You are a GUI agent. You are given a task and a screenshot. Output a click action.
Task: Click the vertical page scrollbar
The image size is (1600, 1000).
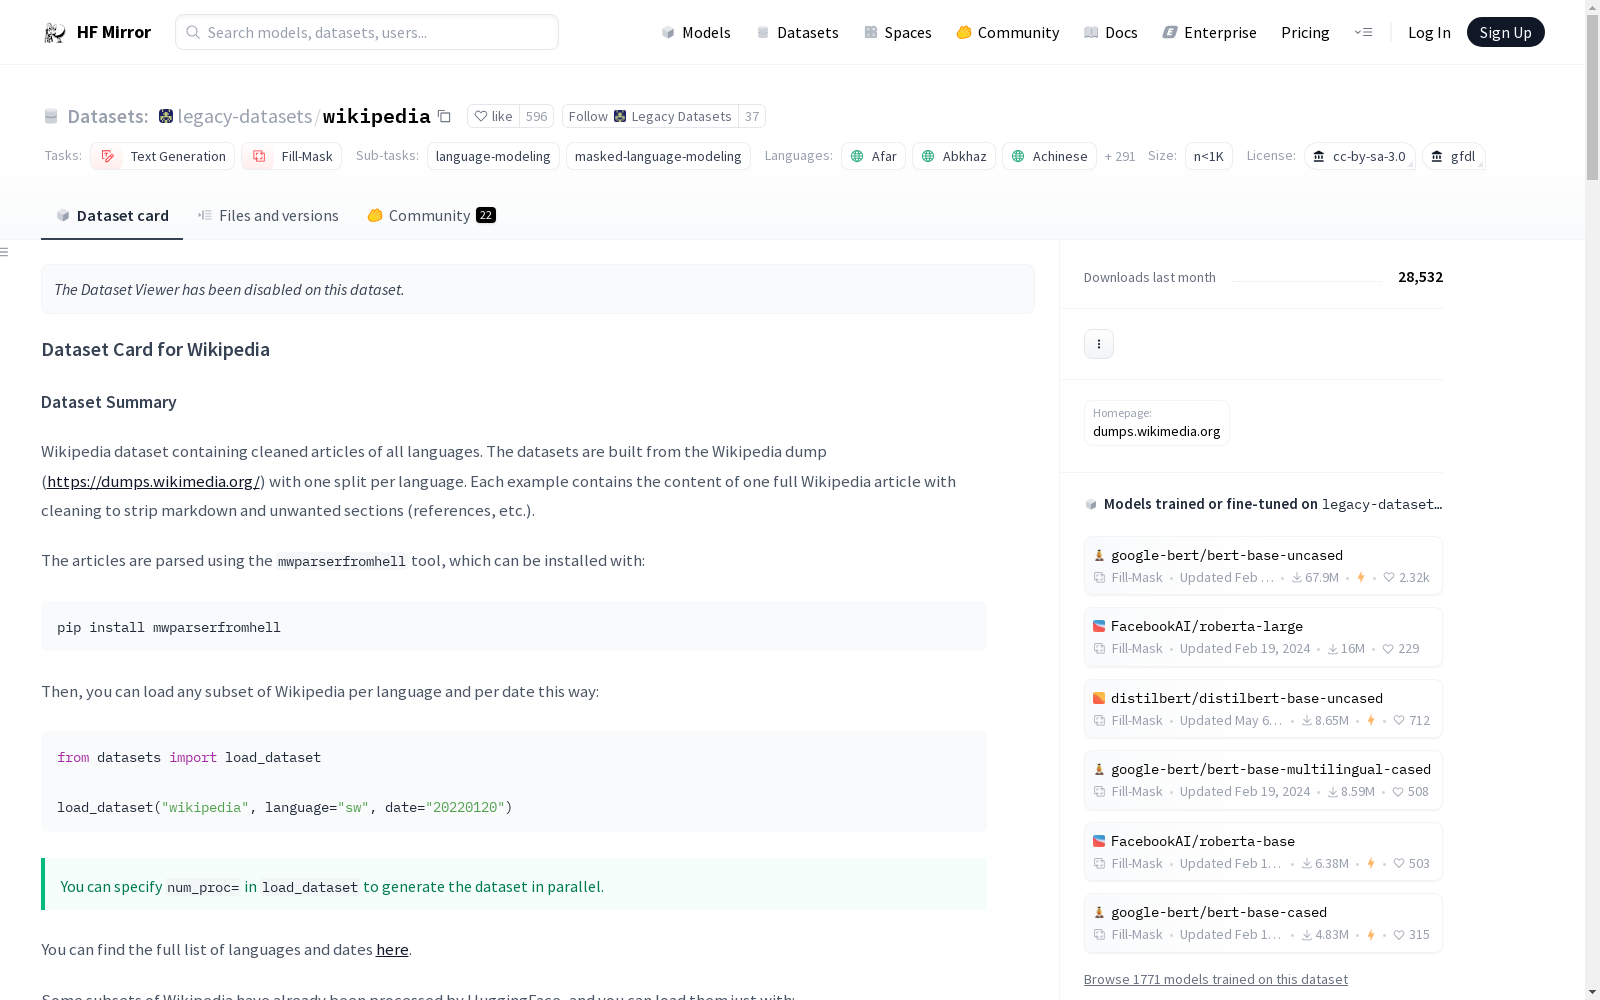(1592, 100)
